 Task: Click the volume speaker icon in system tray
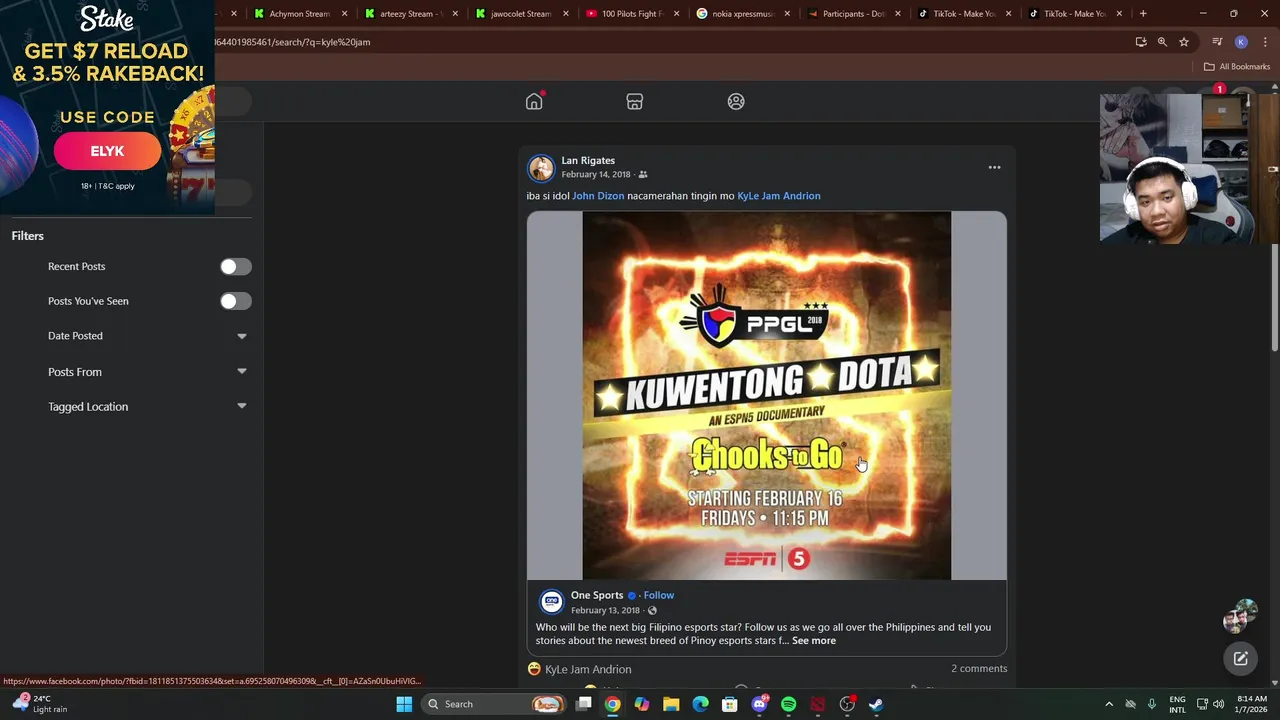pos(1219,704)
